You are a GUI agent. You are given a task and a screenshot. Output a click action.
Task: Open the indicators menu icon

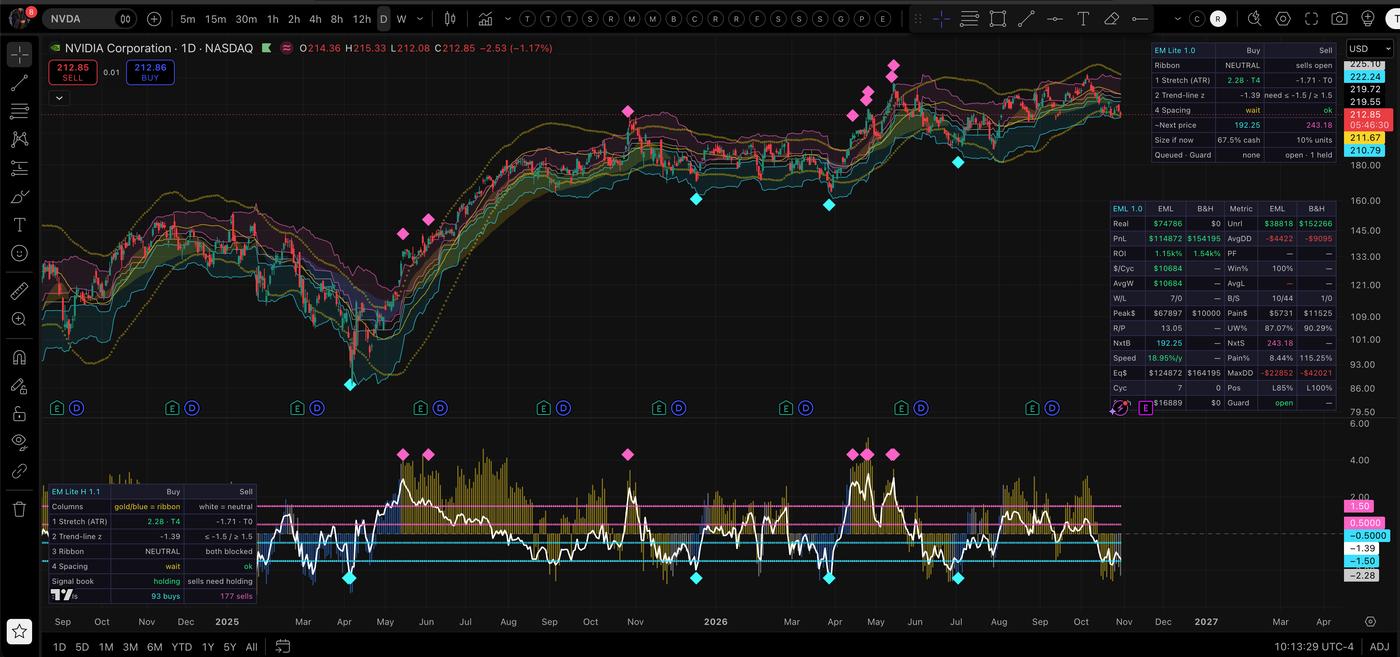[486, 19]
